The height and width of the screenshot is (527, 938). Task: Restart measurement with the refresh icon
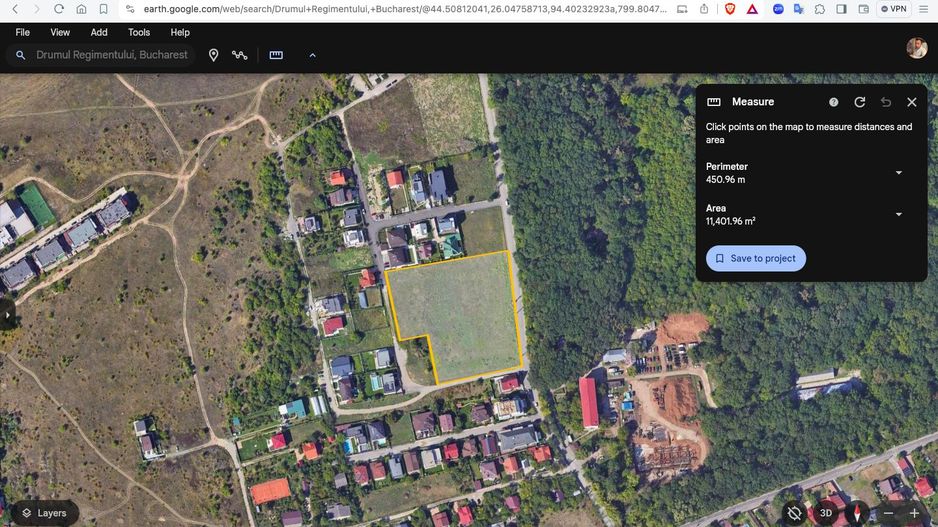click(860, 102)
